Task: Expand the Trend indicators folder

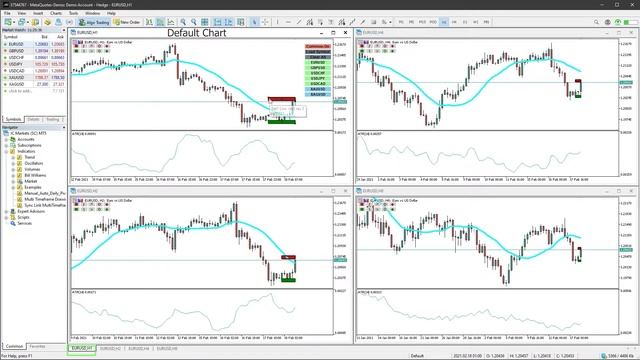Action: point(13,157)
